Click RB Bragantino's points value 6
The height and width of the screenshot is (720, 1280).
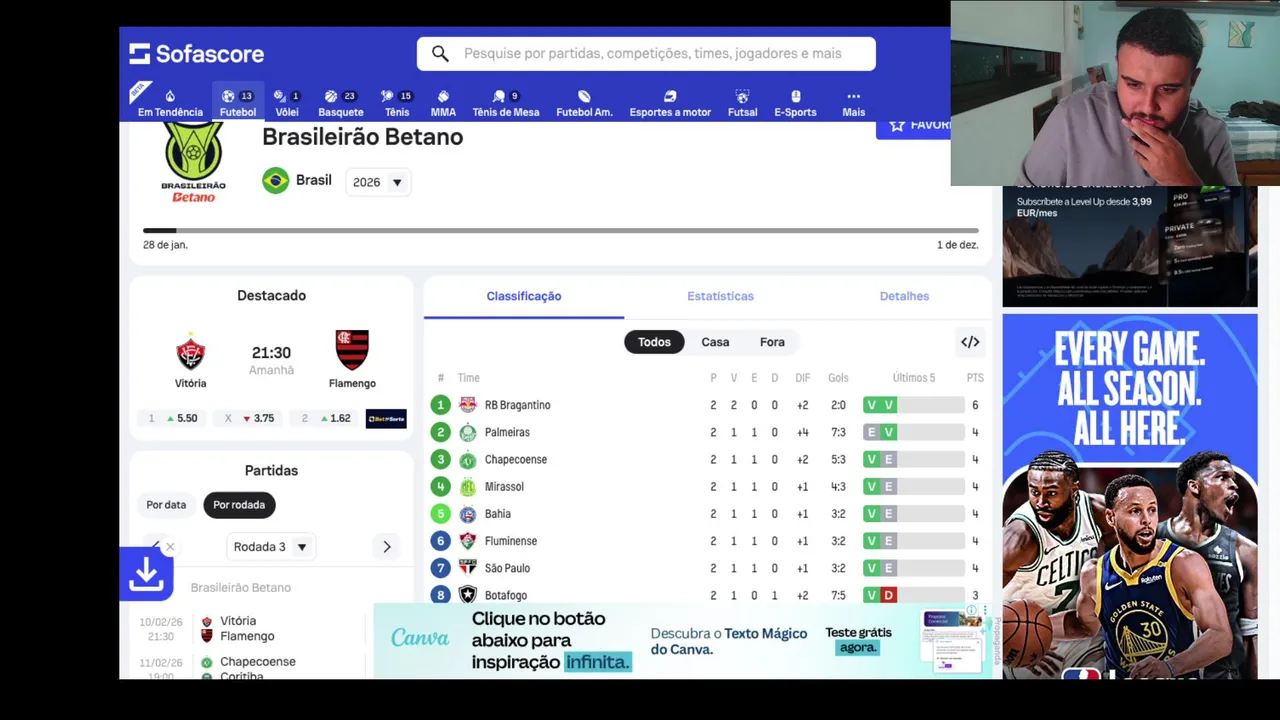tap(975, 405)
